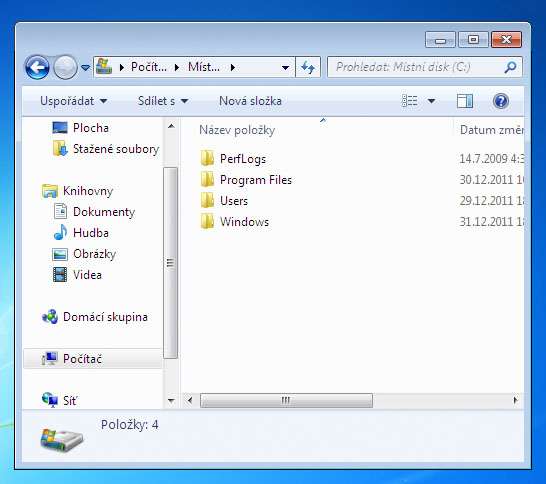The height and width of the screenshot is (484, 546).
Task: Open the Uspořádat menu
Action: point(73,101)
